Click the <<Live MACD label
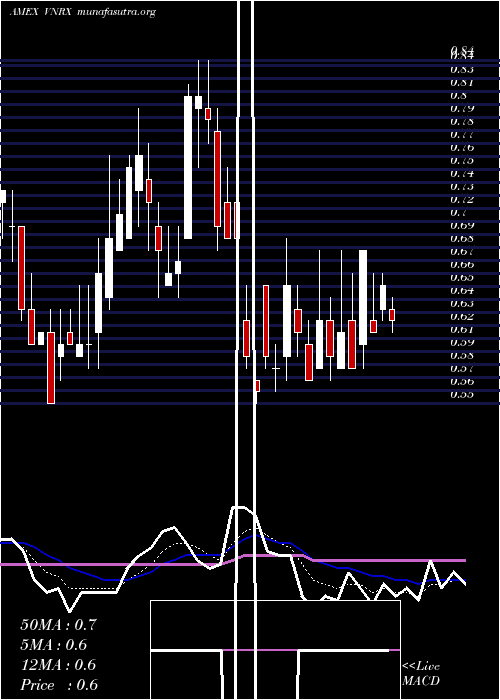This screenshot has width=500, height=700. click(x=421, y=674)
